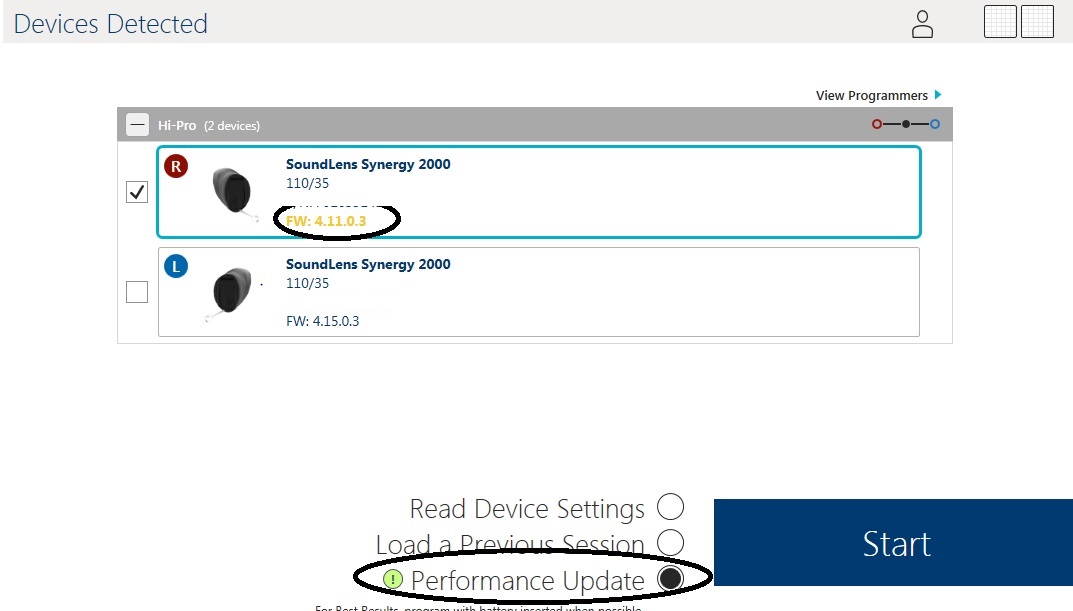
Task: Open the View Programmers link
Action: pos(871,95)
